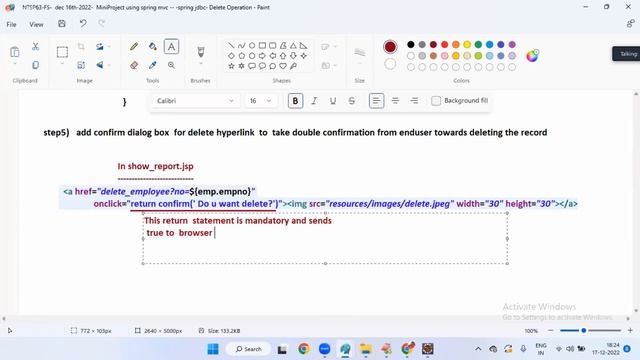Open the Edit colors wheel
The height and width of the screenshot is (360, 640).
tap(532, 56)
